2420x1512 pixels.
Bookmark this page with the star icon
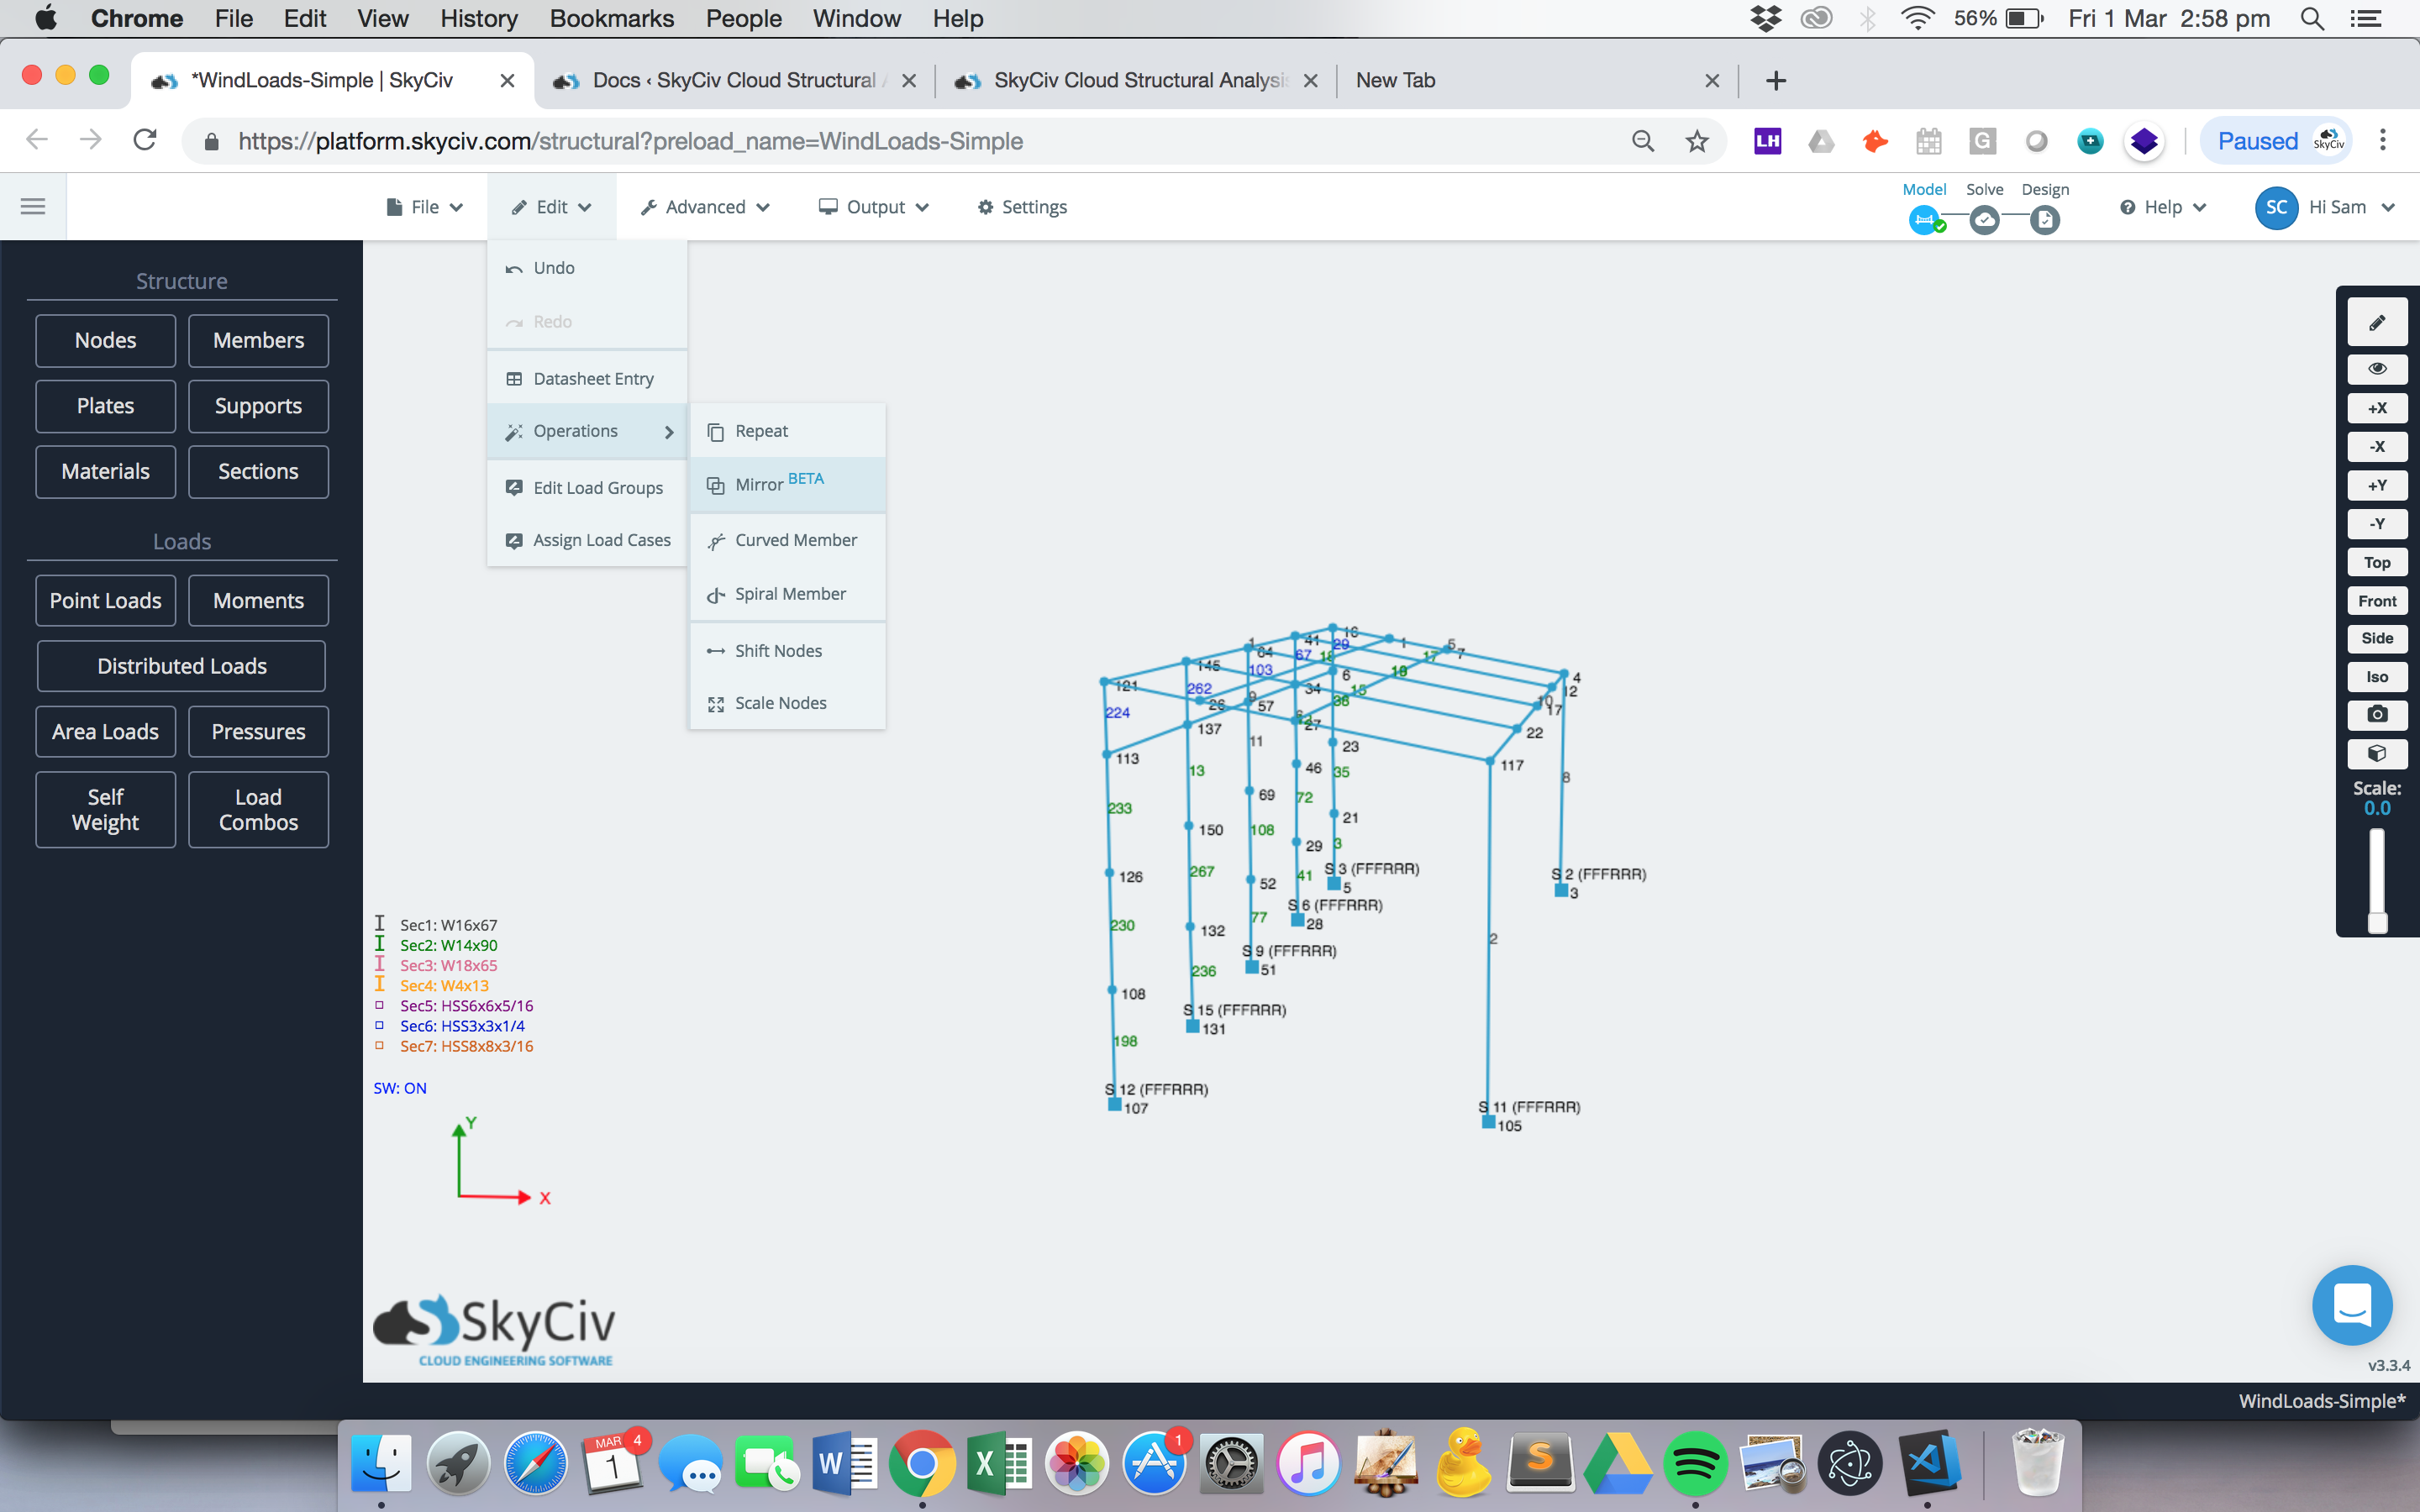pyautogui.click(x=1697, y=141)
